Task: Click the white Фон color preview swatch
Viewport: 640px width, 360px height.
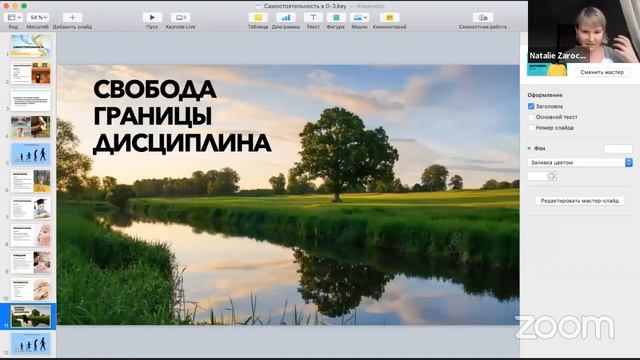Action: [x=618, y=149]
